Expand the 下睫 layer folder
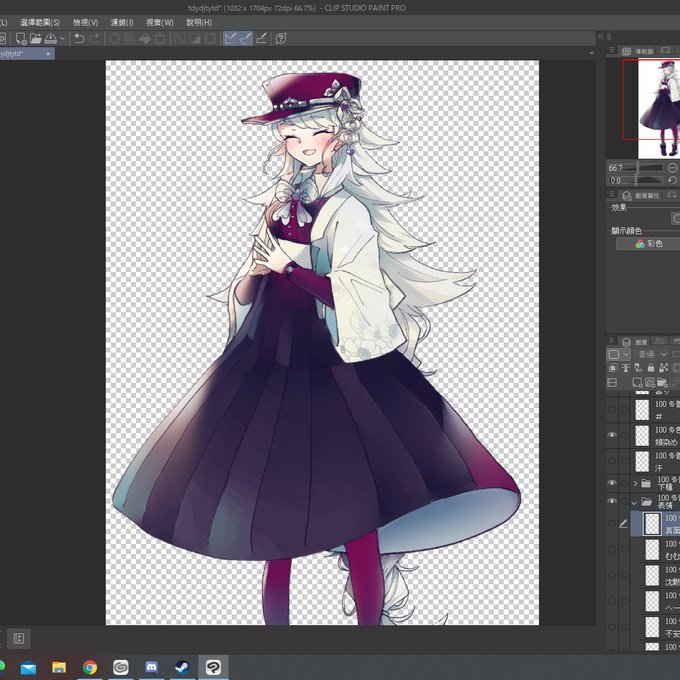The height and width of the screenshot is (680, 680). (635, 483)
